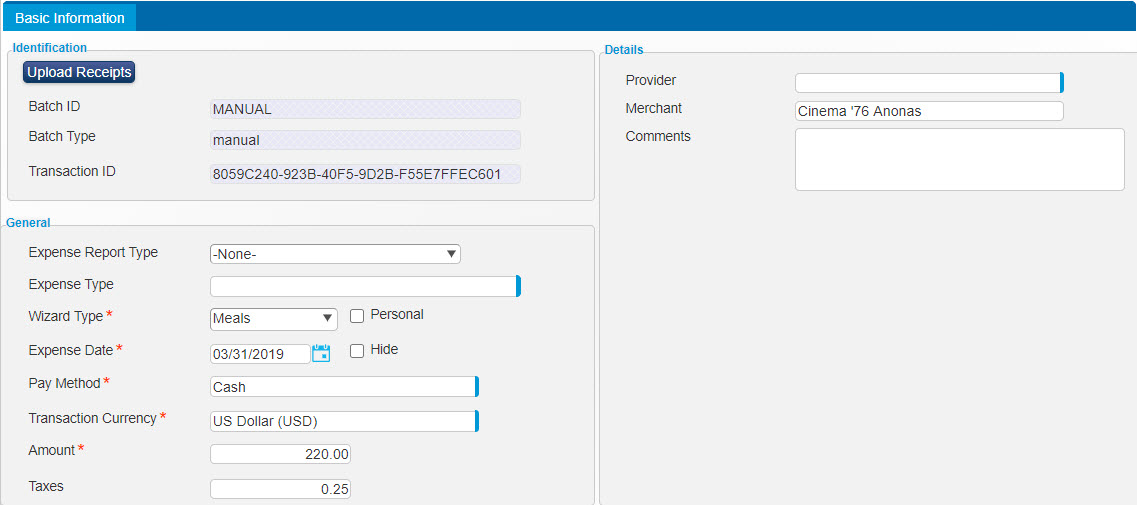Screen dimensions: 1137x505
Task: Click the Amount field showing 220.00
Action: click(x=280, y=455)
